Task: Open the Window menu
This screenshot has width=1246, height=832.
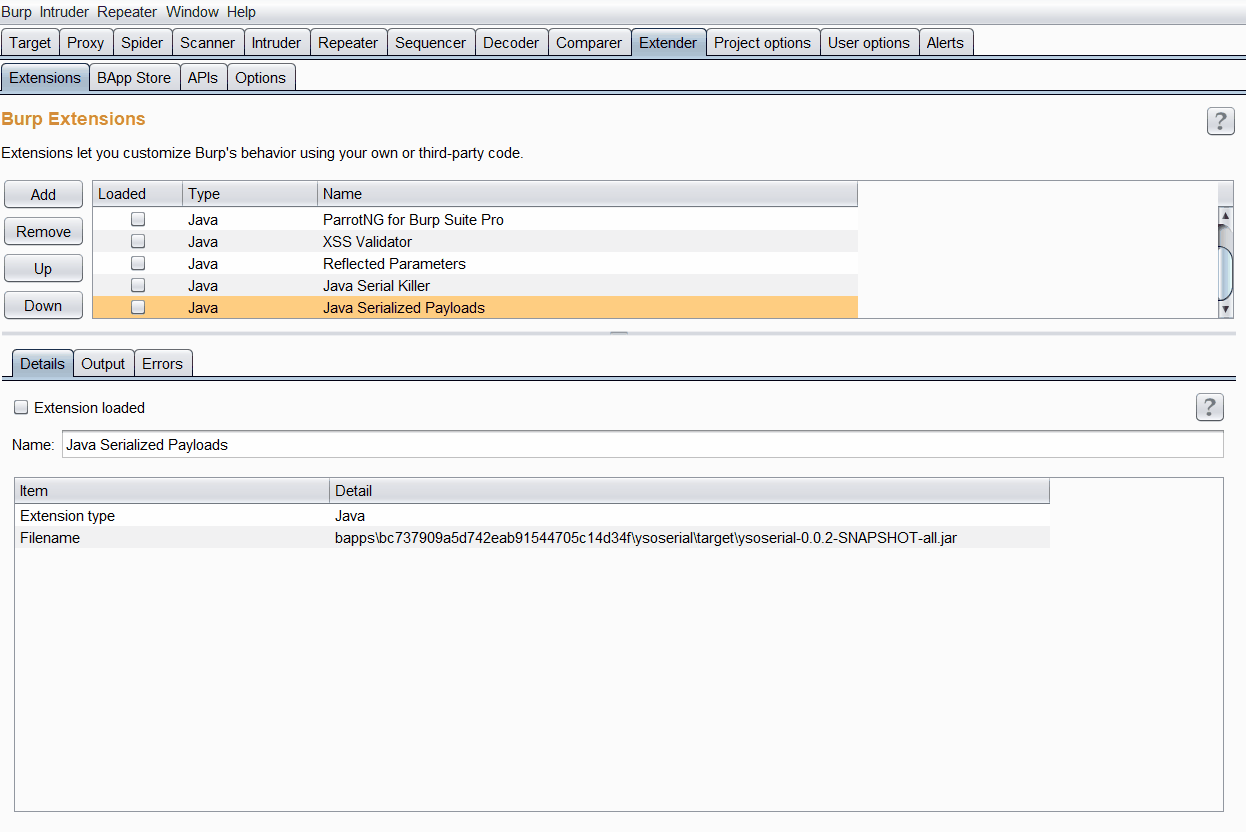Action: click(x=192, y=12)
